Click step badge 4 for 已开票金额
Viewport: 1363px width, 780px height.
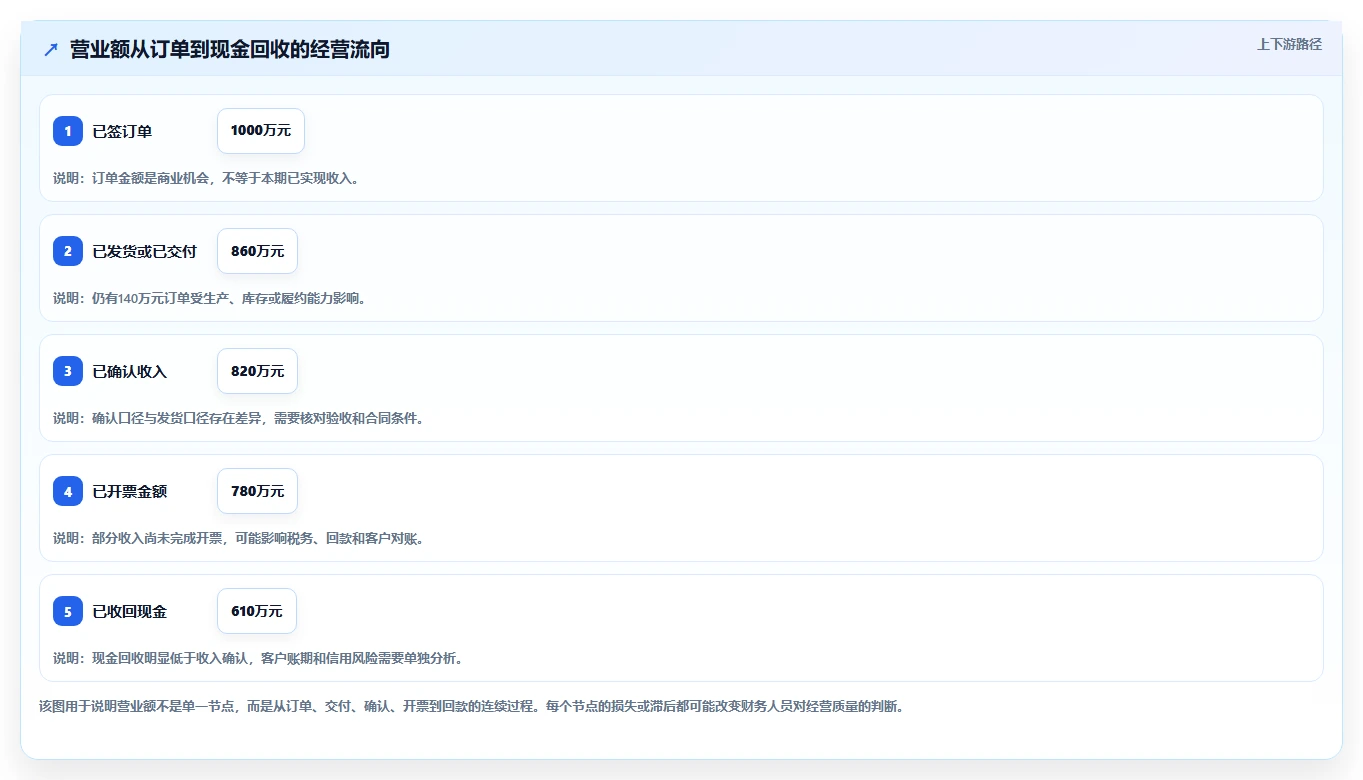click(x=68, y=491)
